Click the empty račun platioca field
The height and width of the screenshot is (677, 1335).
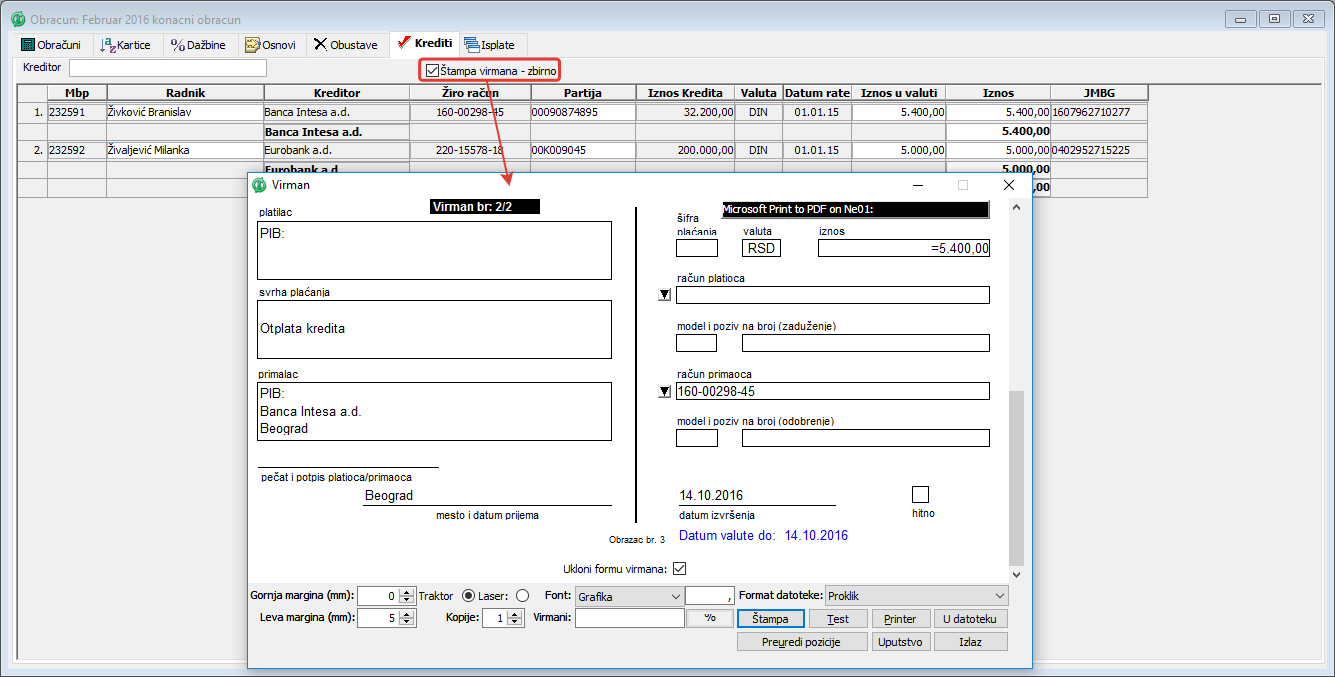832,294
